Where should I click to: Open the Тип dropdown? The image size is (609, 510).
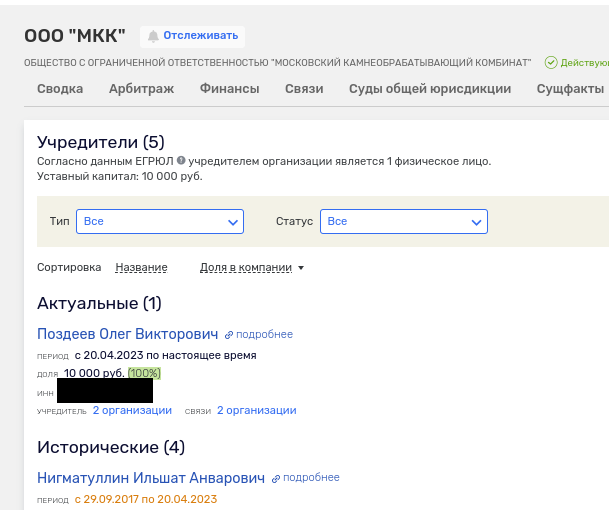pos(160,221)
